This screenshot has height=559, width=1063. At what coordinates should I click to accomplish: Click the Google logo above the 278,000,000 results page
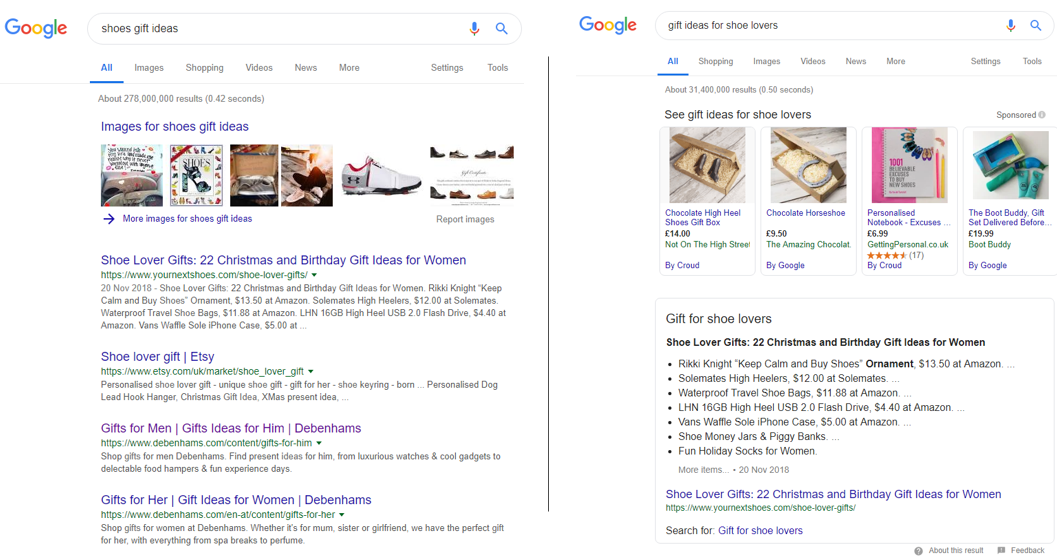click(x=36, y=28)
